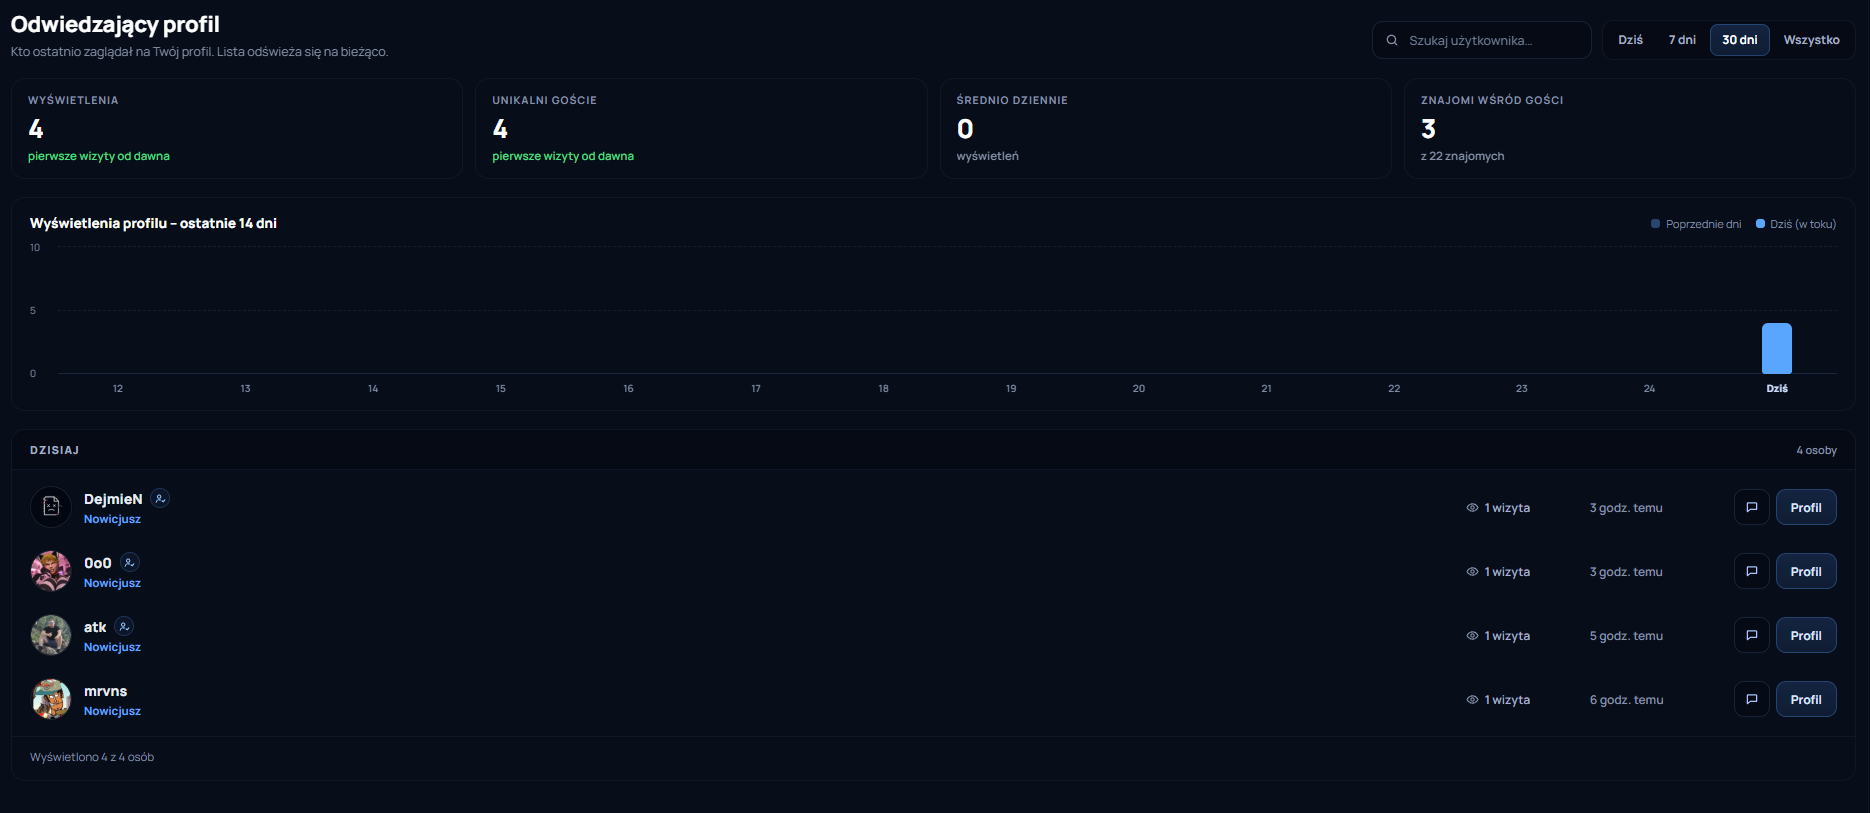1870x813 pixels.
Task: Select the Dziś time filter
Action: coord(1630,40)
